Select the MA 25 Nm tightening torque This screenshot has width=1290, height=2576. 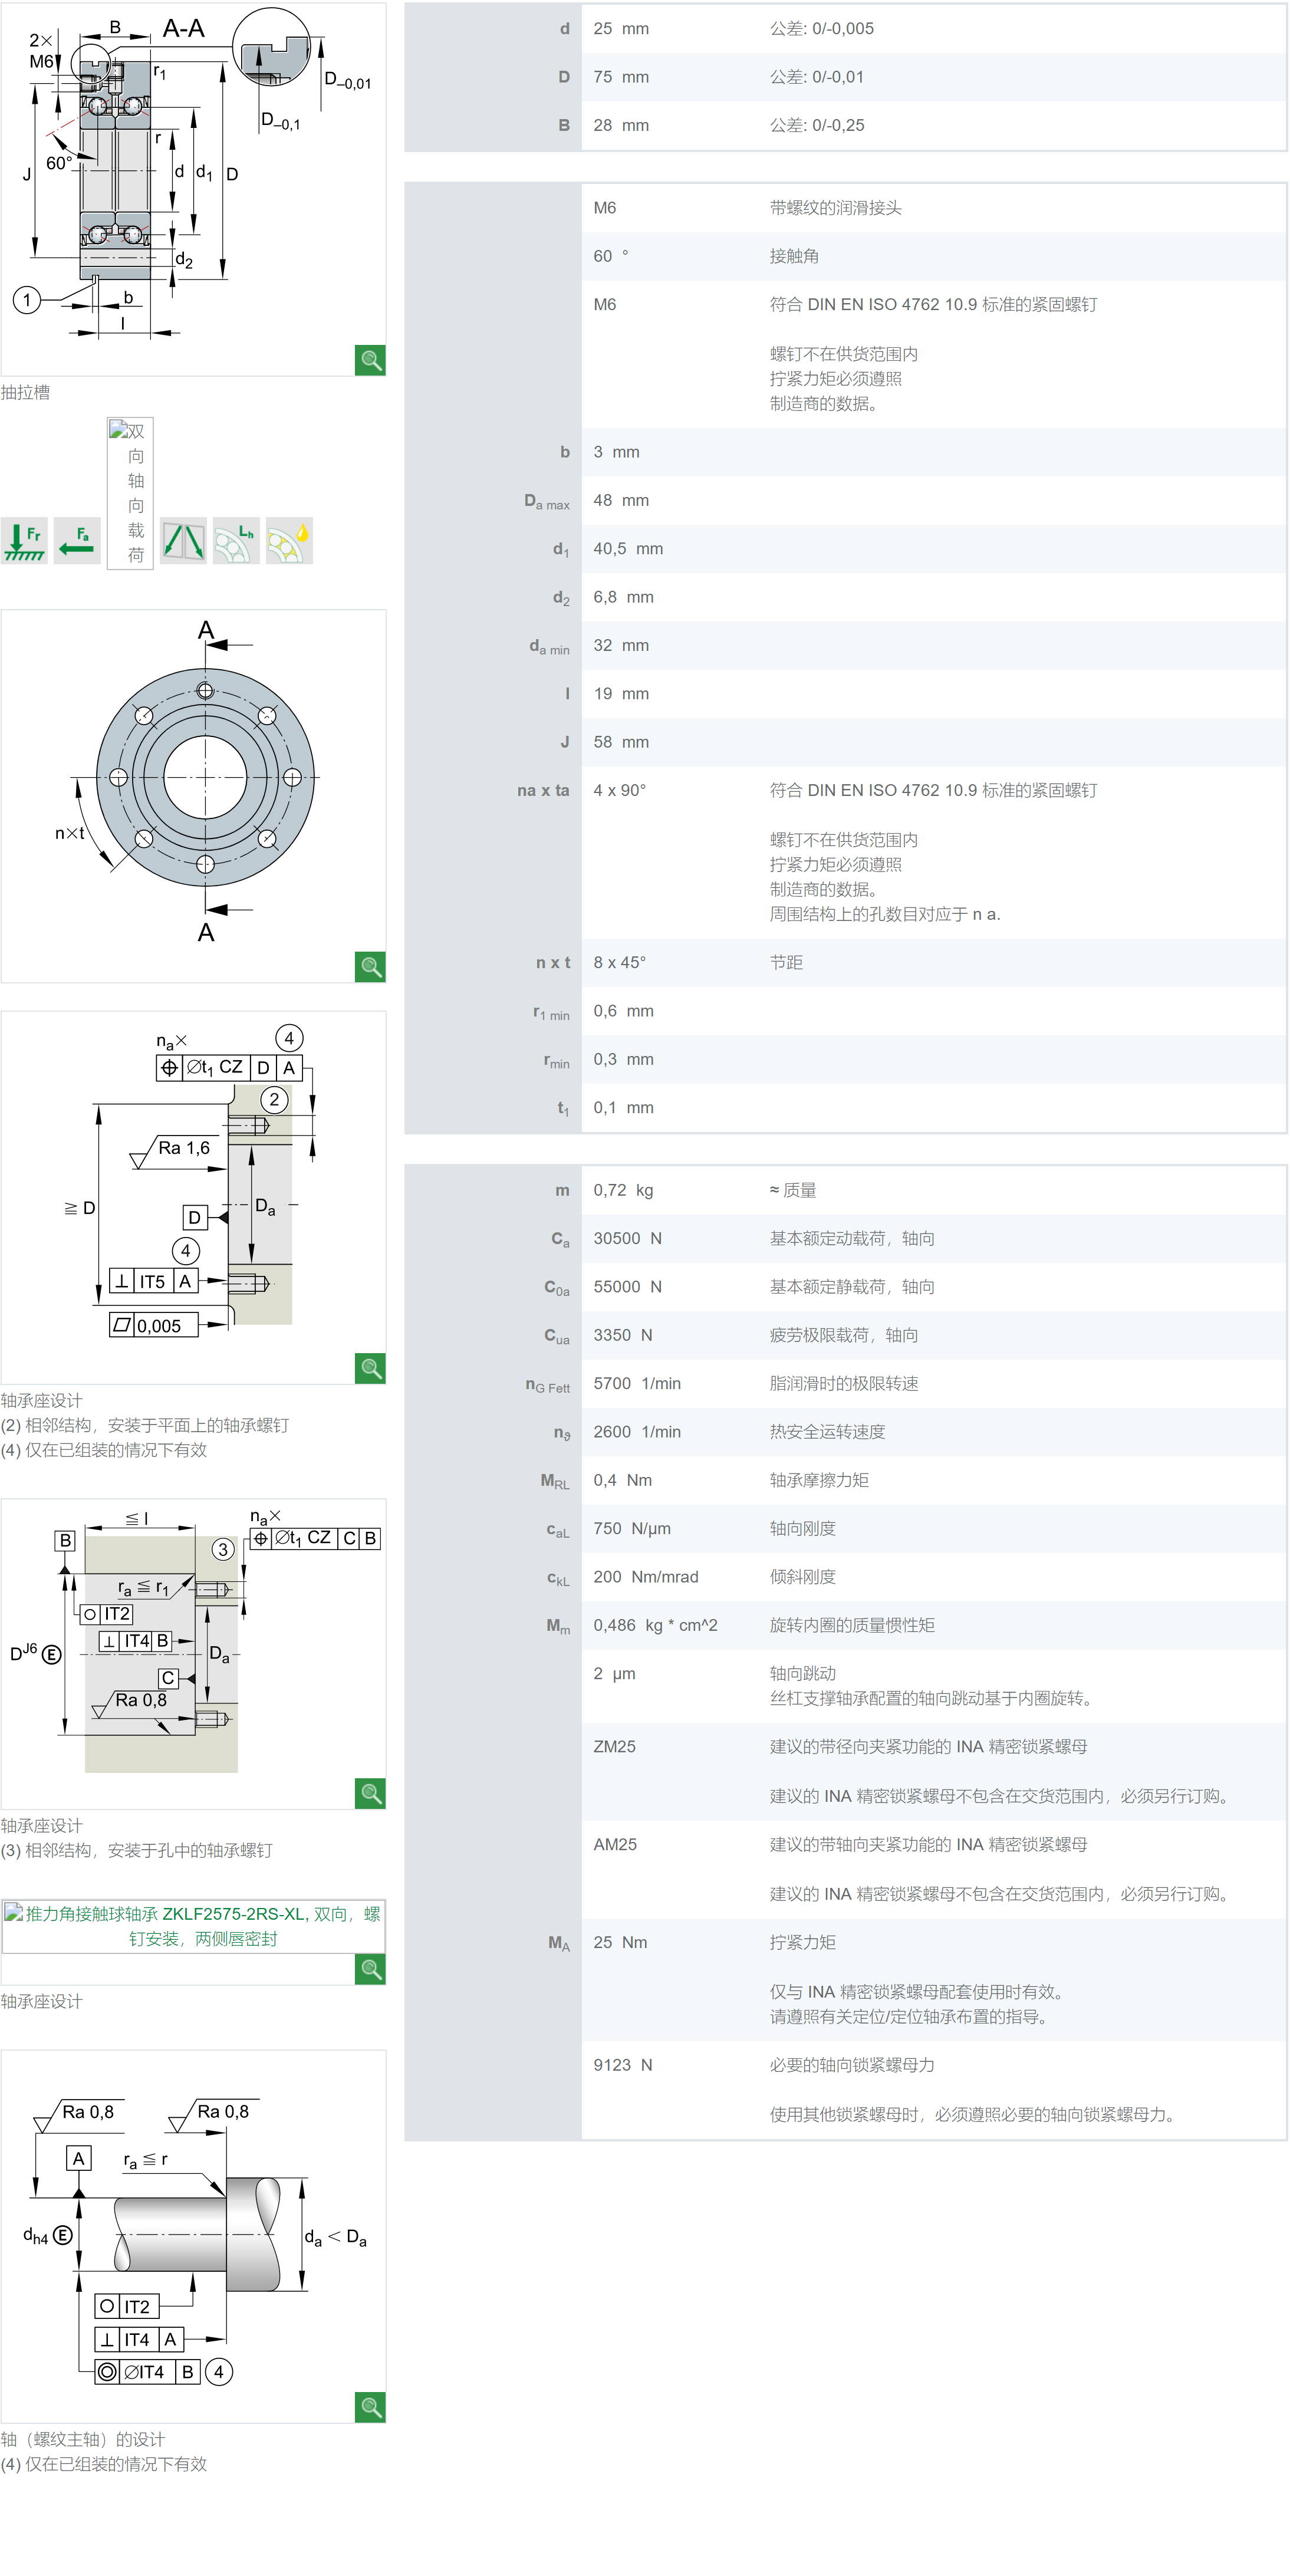(620, 1942)
